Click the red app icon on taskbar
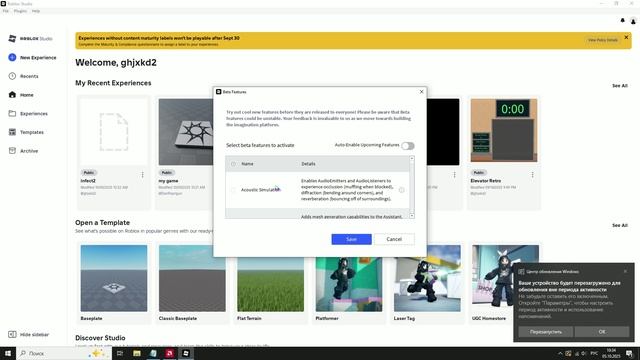640x360 pixels. click(x=169, y=353)
